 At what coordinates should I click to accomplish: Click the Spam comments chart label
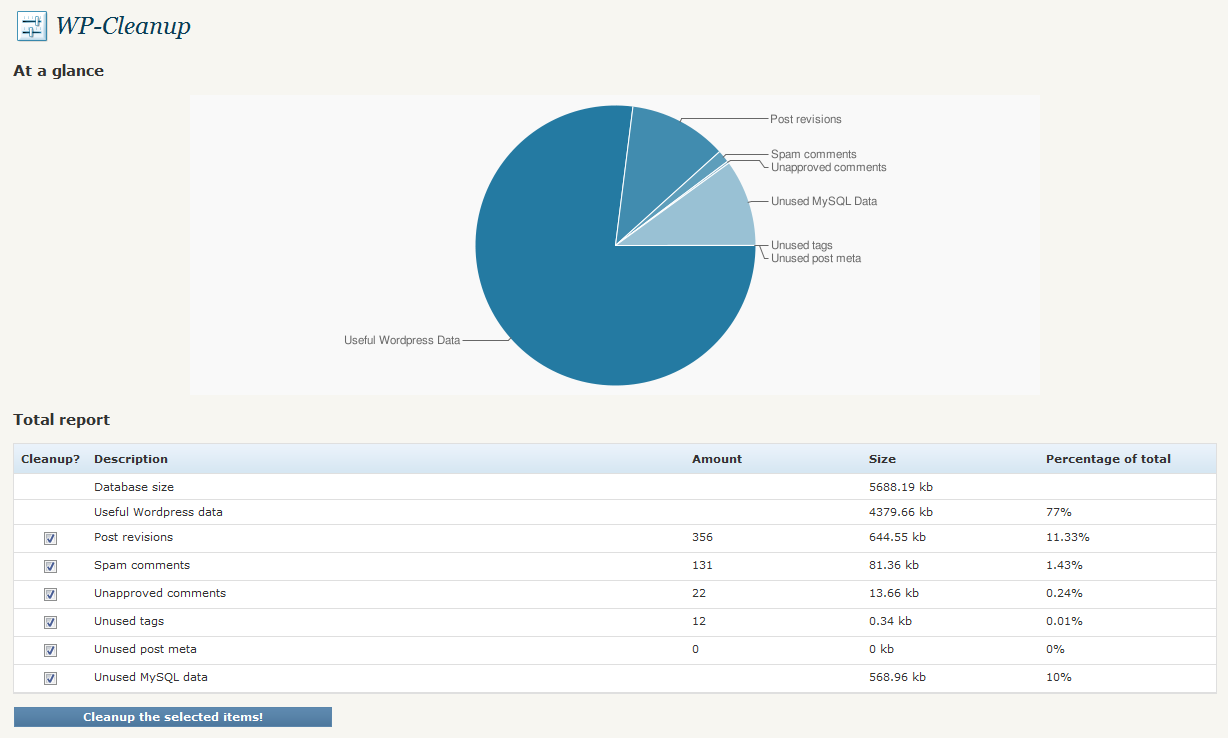point(814,154)
